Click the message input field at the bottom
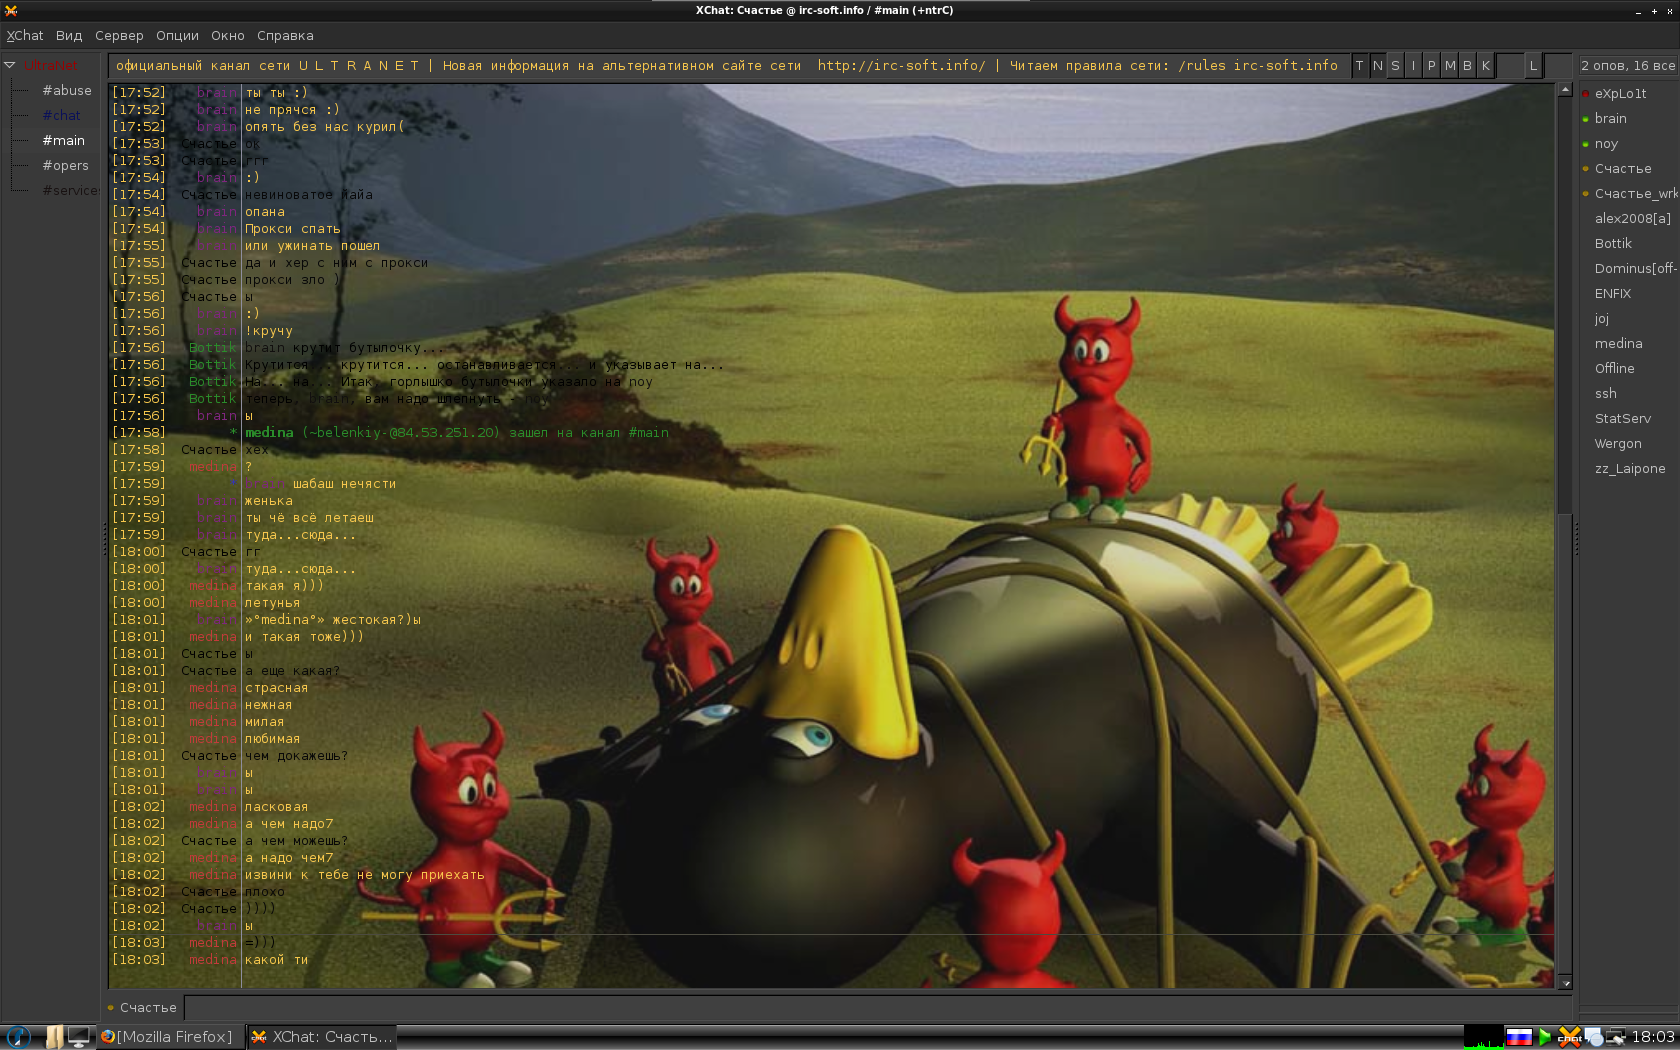This screenshot has width=1680, height=1050. coord(878,1008)
